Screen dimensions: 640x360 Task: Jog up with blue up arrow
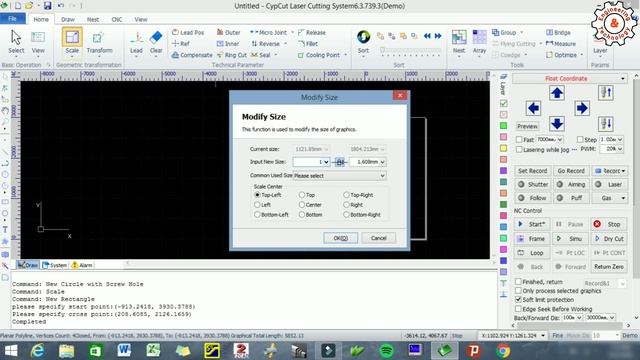pyautogui.click(x=557, y=93)
